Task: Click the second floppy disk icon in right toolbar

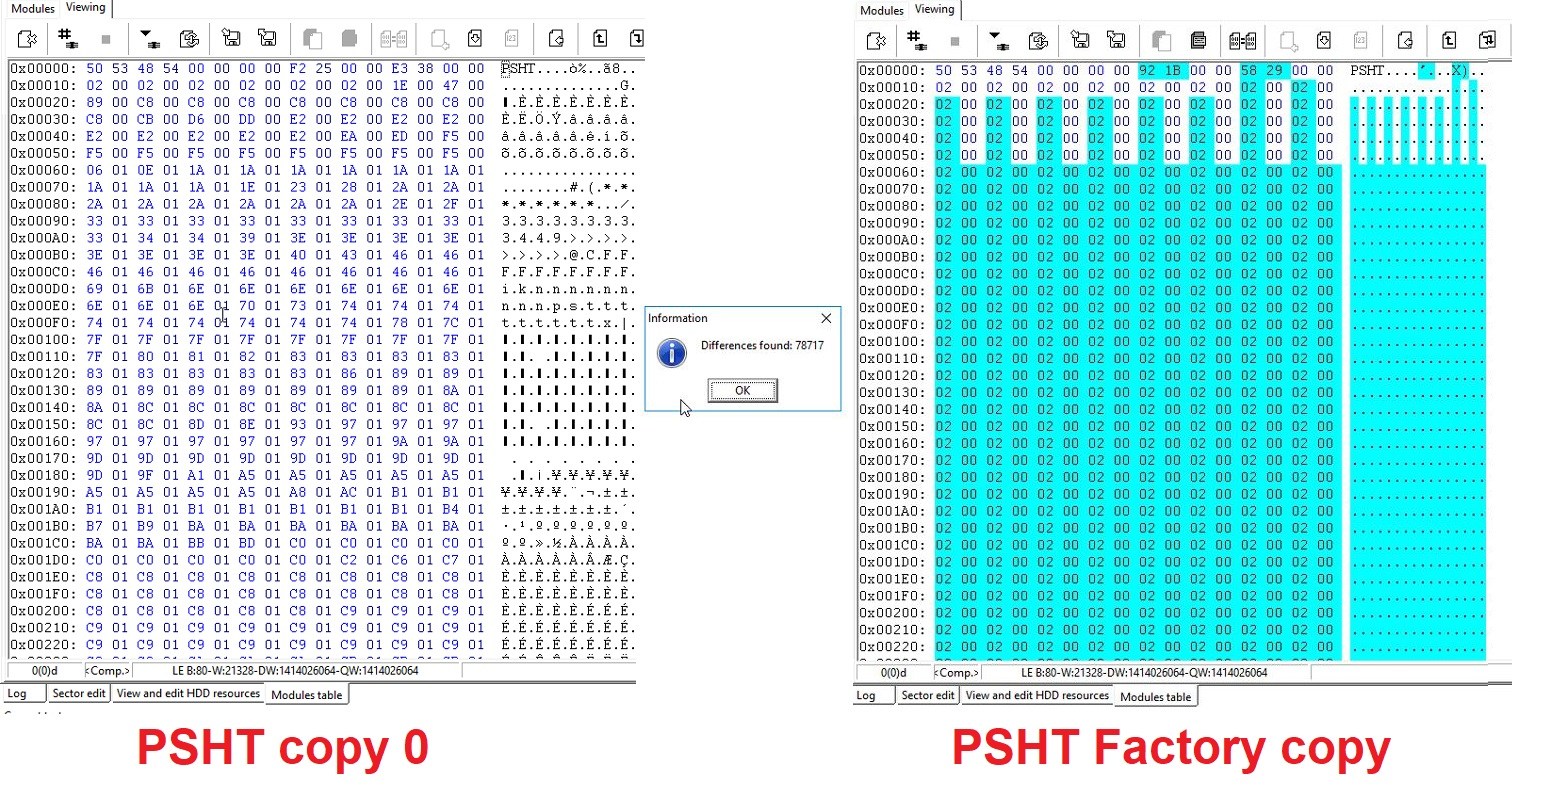Action: pos(1116,40)
